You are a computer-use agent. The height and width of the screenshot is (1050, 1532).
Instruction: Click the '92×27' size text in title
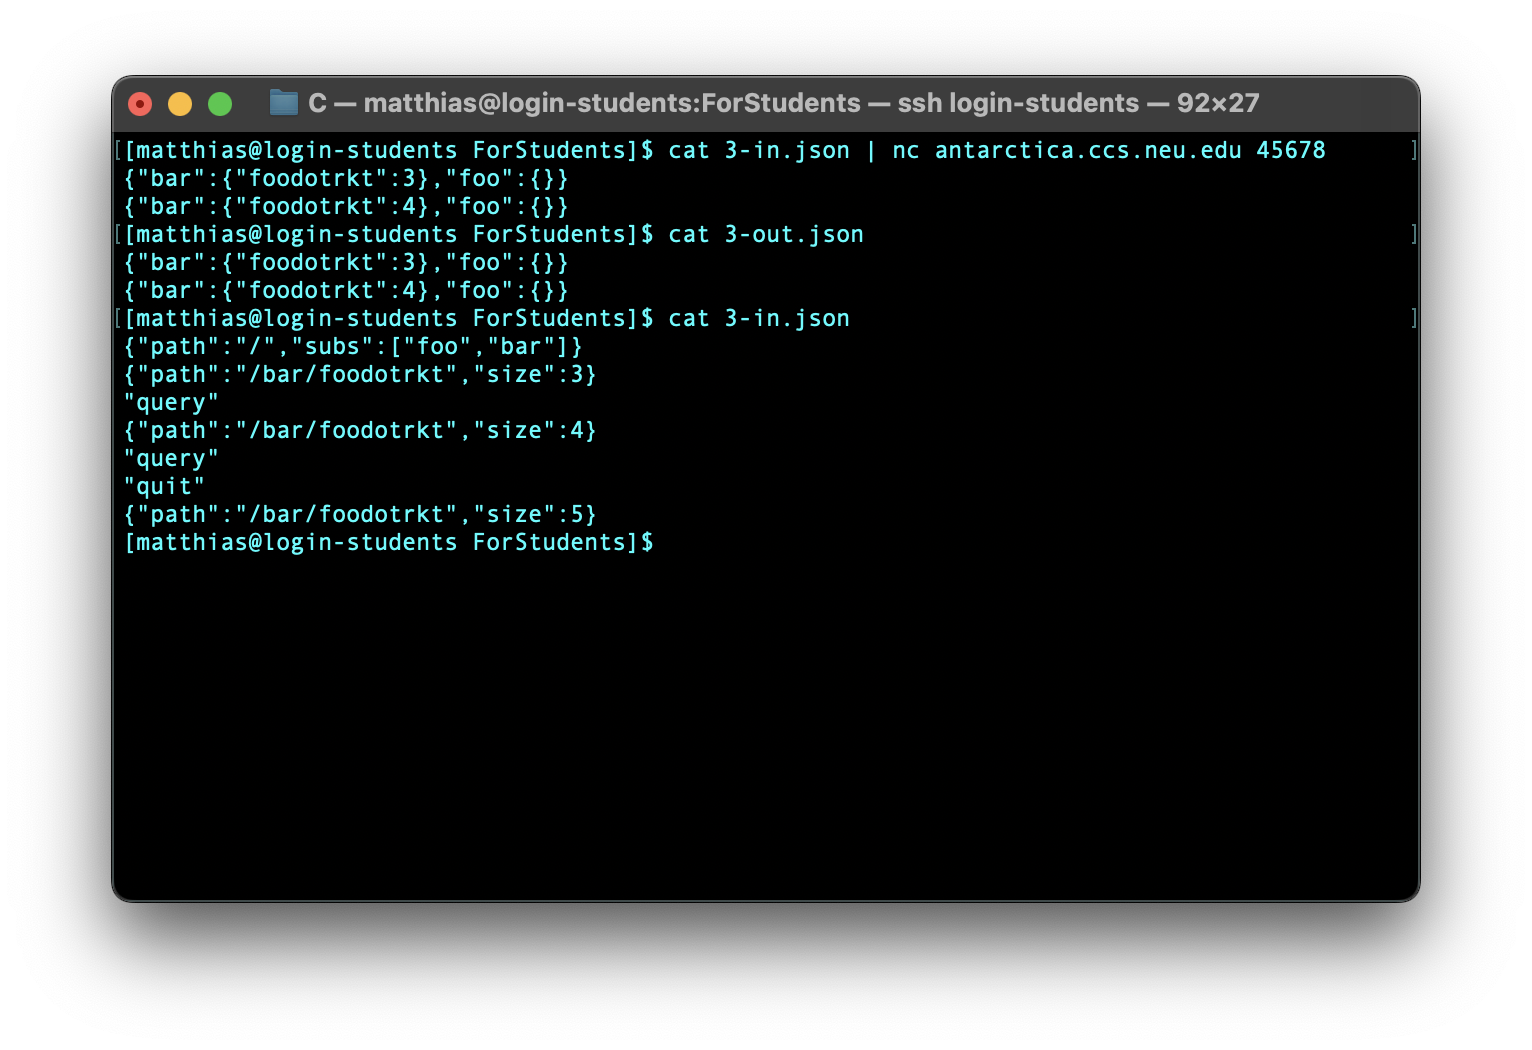tap(1217, 103)
